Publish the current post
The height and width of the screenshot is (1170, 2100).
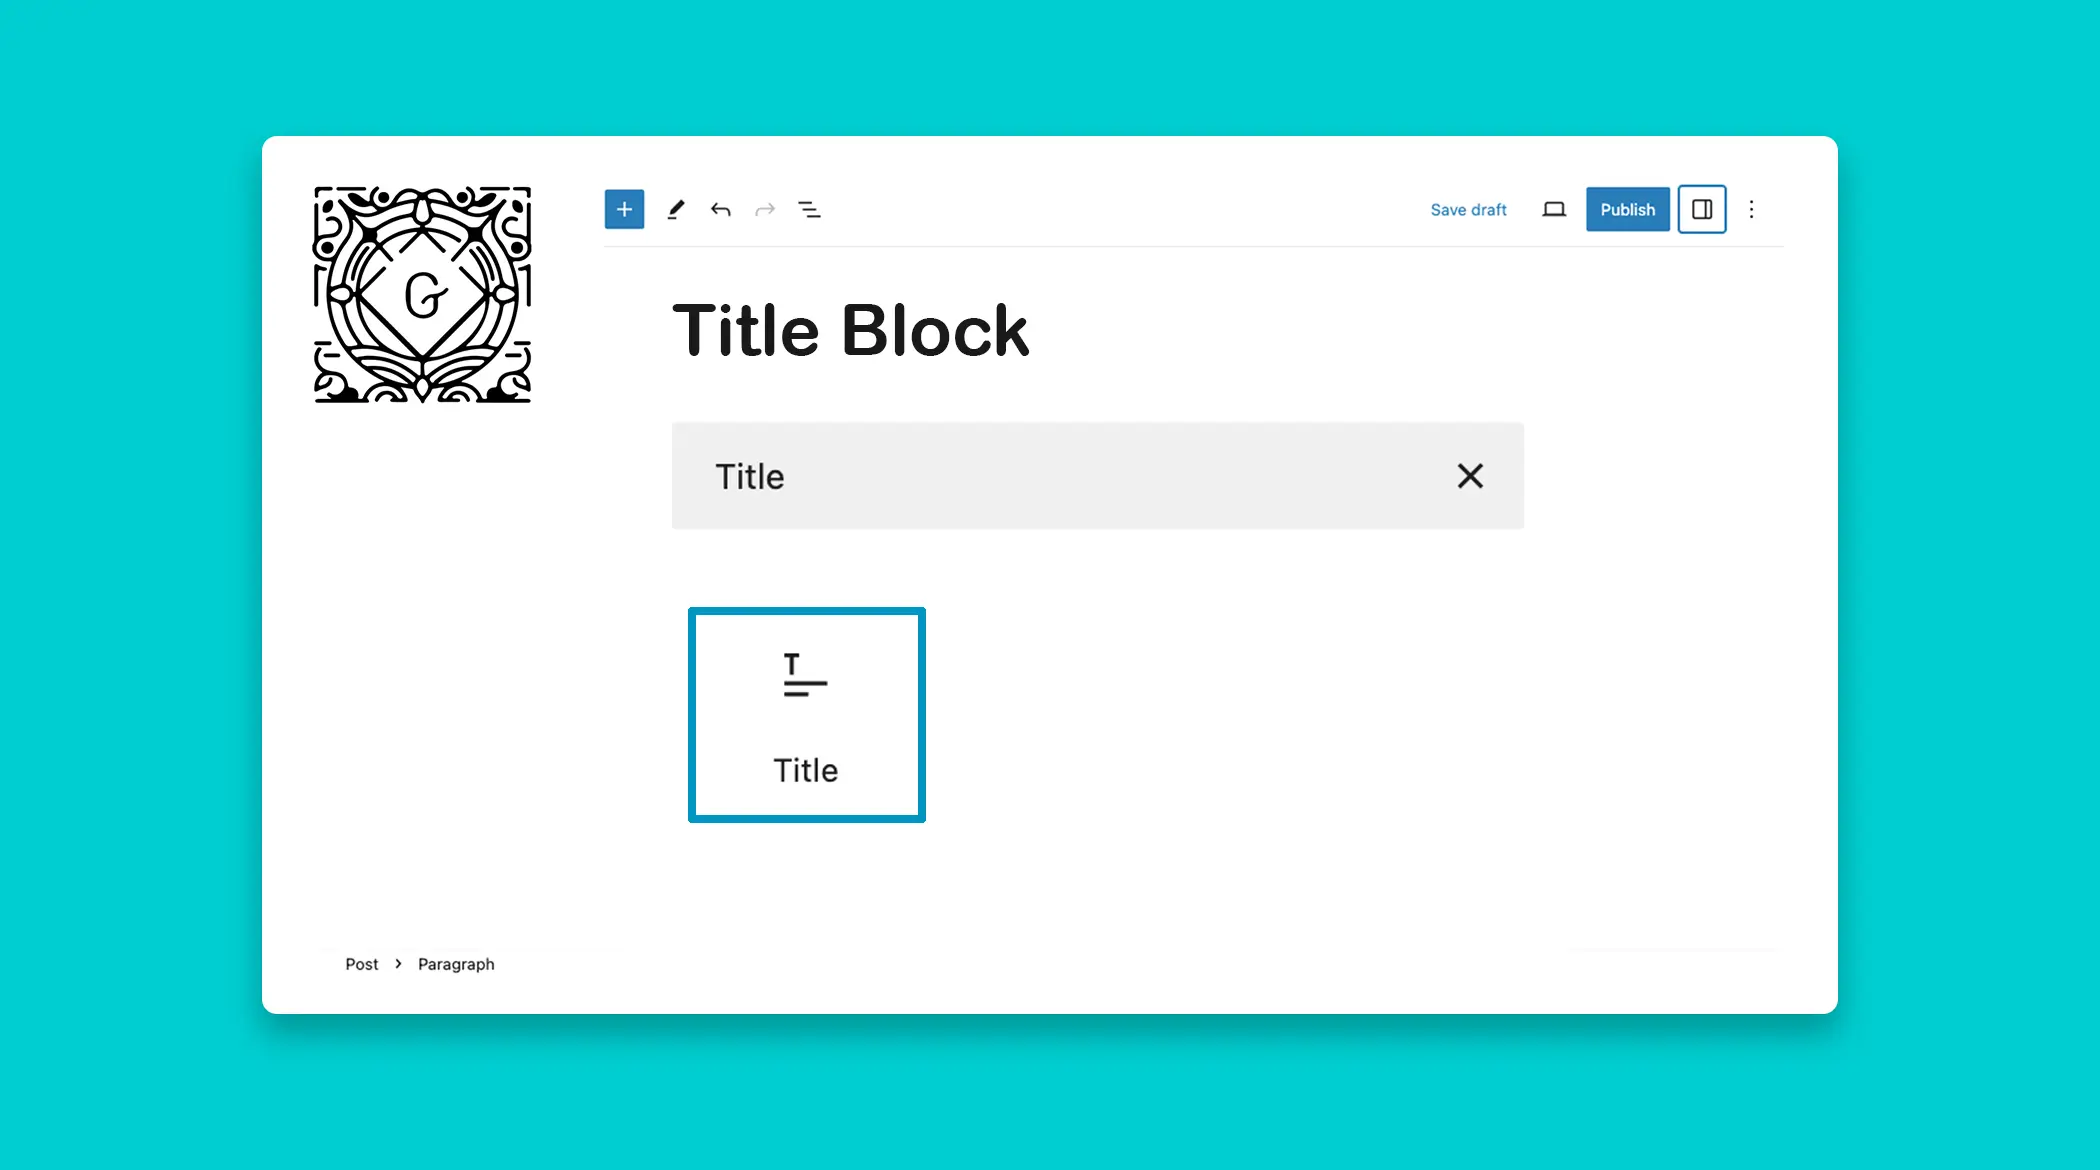(1628, 209)
